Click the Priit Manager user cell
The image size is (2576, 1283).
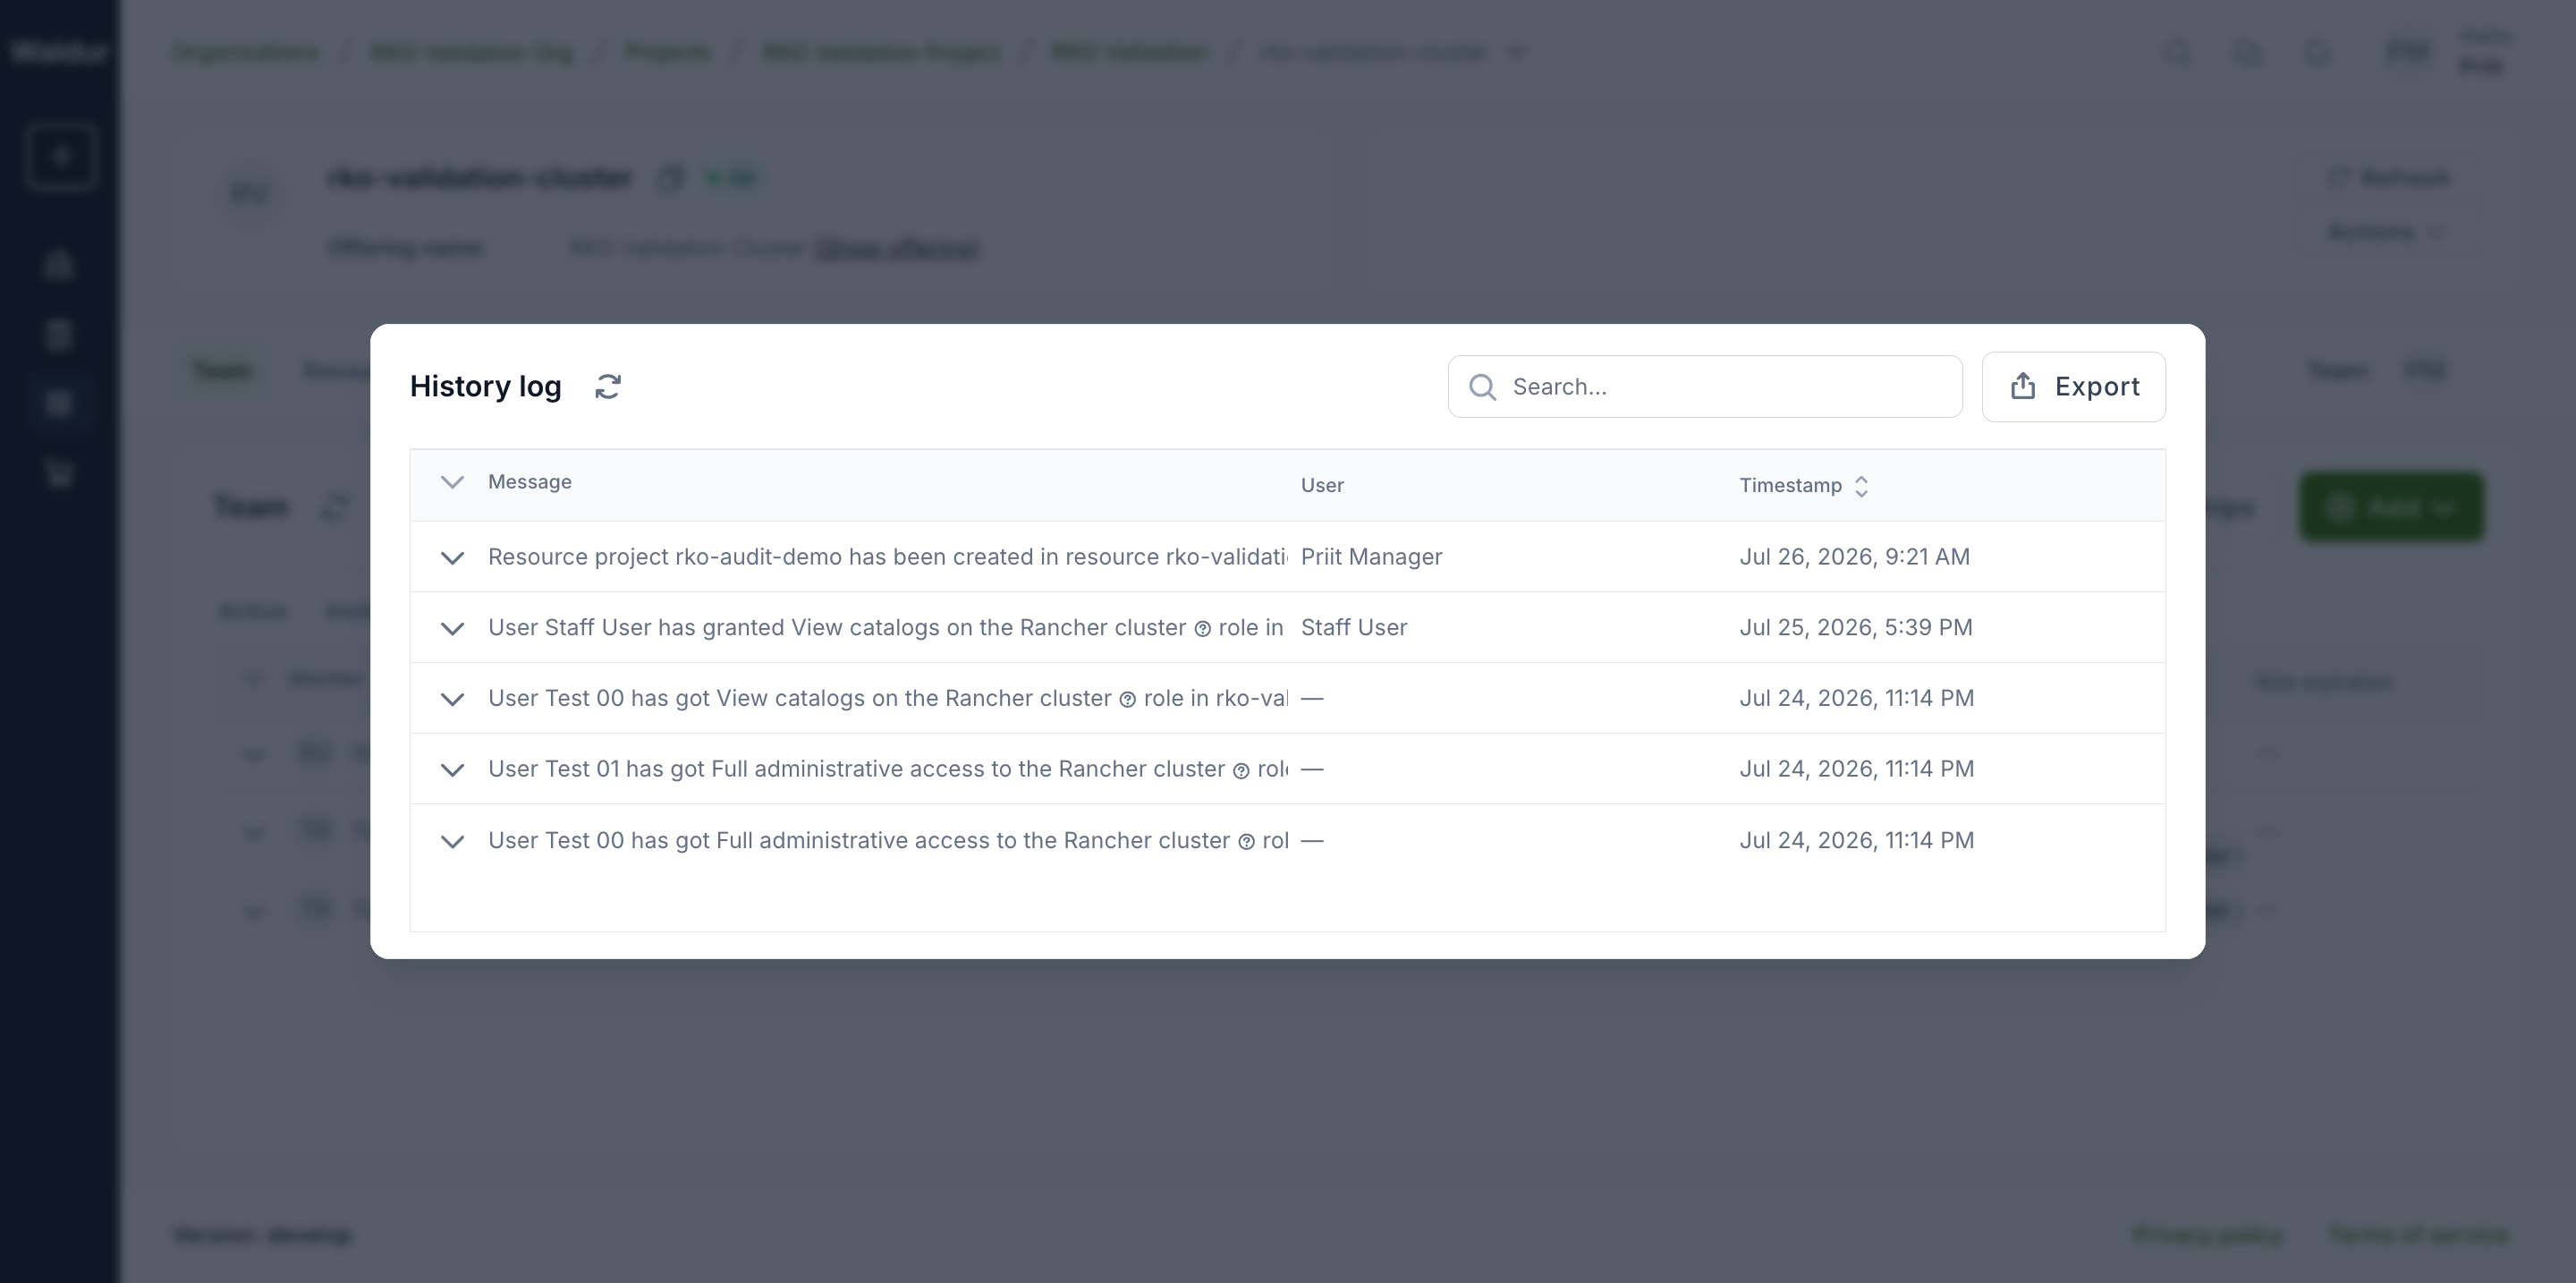point(1371,557)
